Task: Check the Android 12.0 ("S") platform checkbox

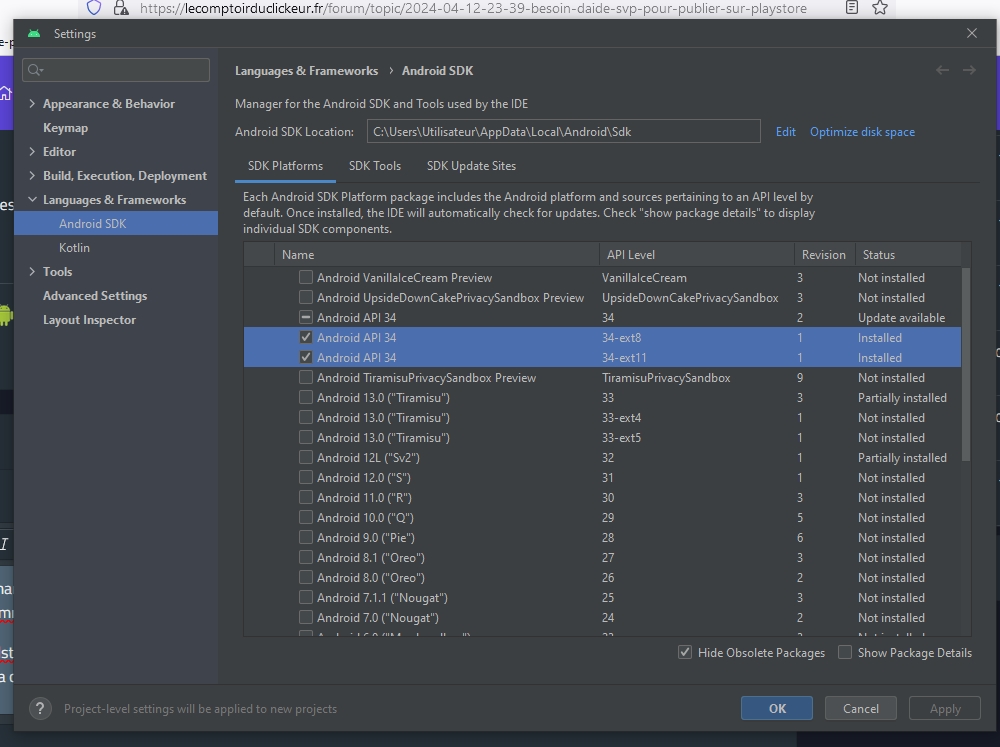Action: 306,478
